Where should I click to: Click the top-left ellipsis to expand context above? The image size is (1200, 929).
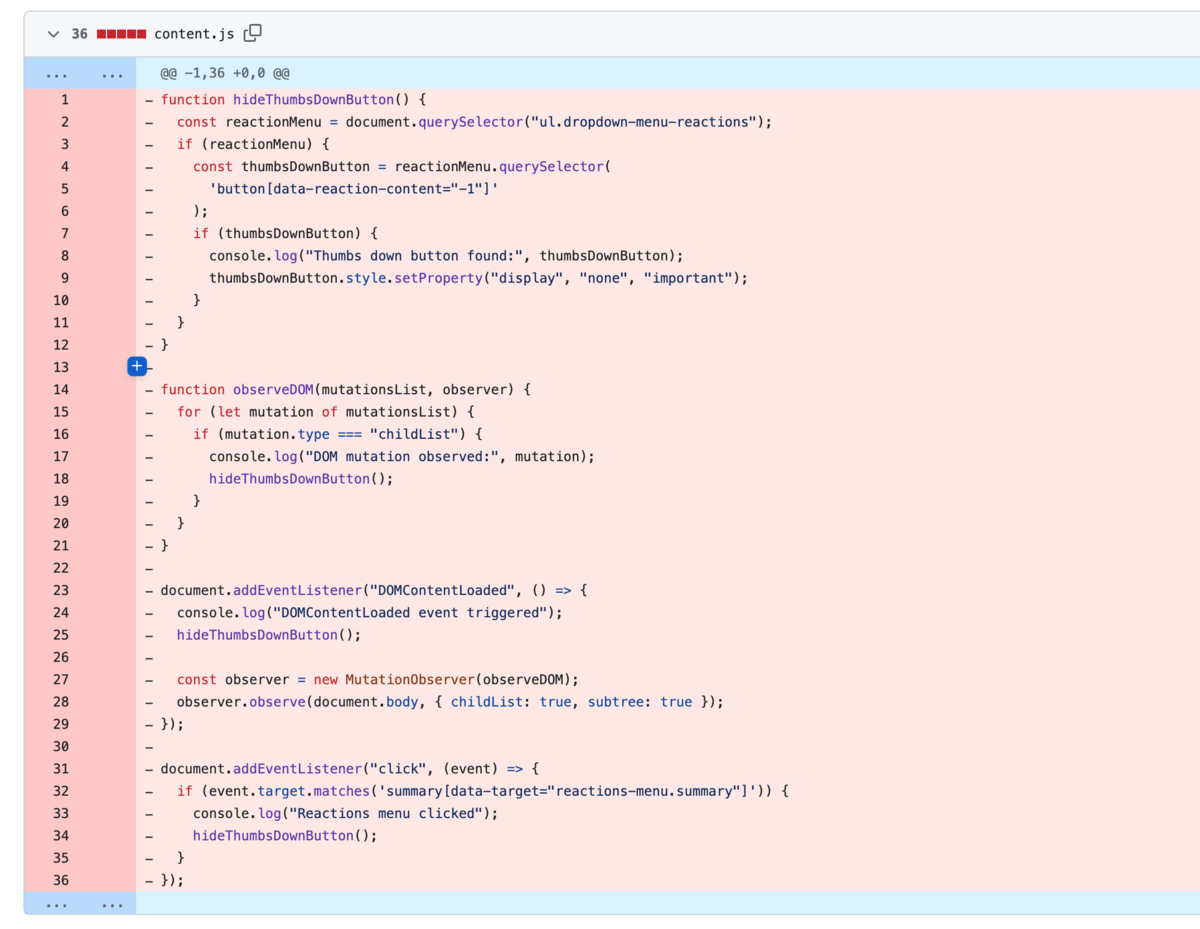tap(56, 72)
